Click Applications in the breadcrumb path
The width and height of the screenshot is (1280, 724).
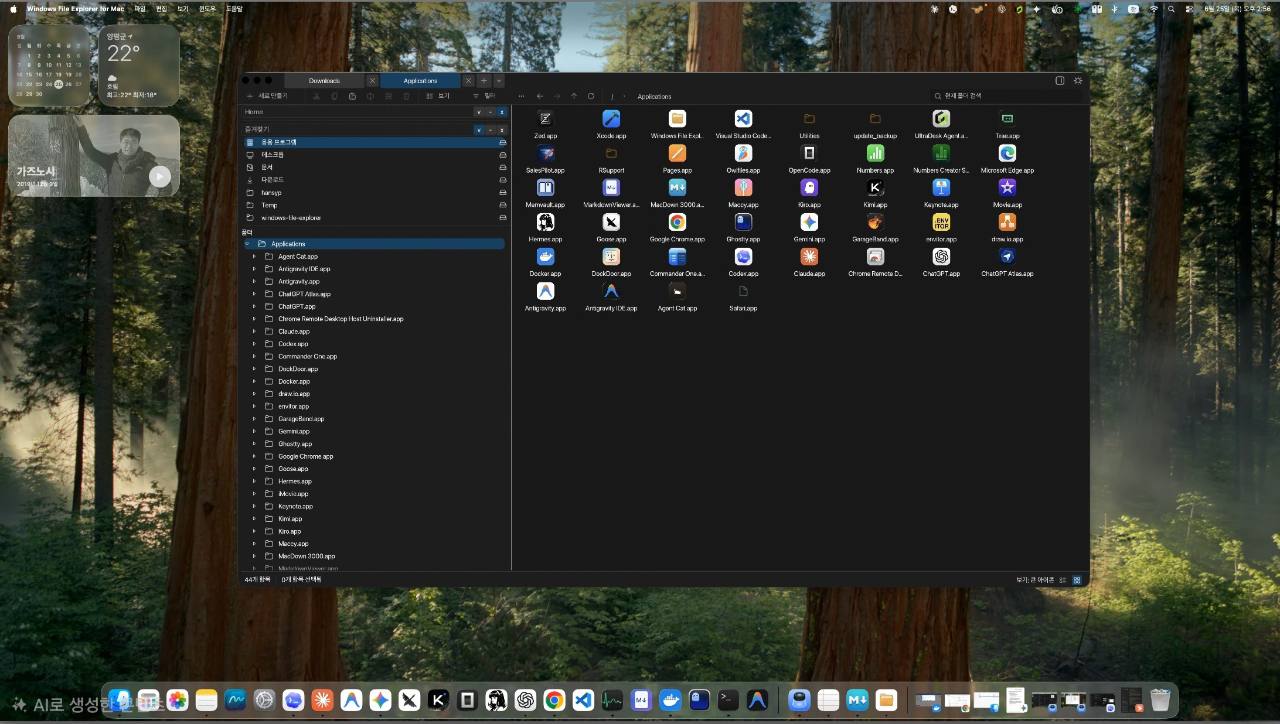coord(655,97)
